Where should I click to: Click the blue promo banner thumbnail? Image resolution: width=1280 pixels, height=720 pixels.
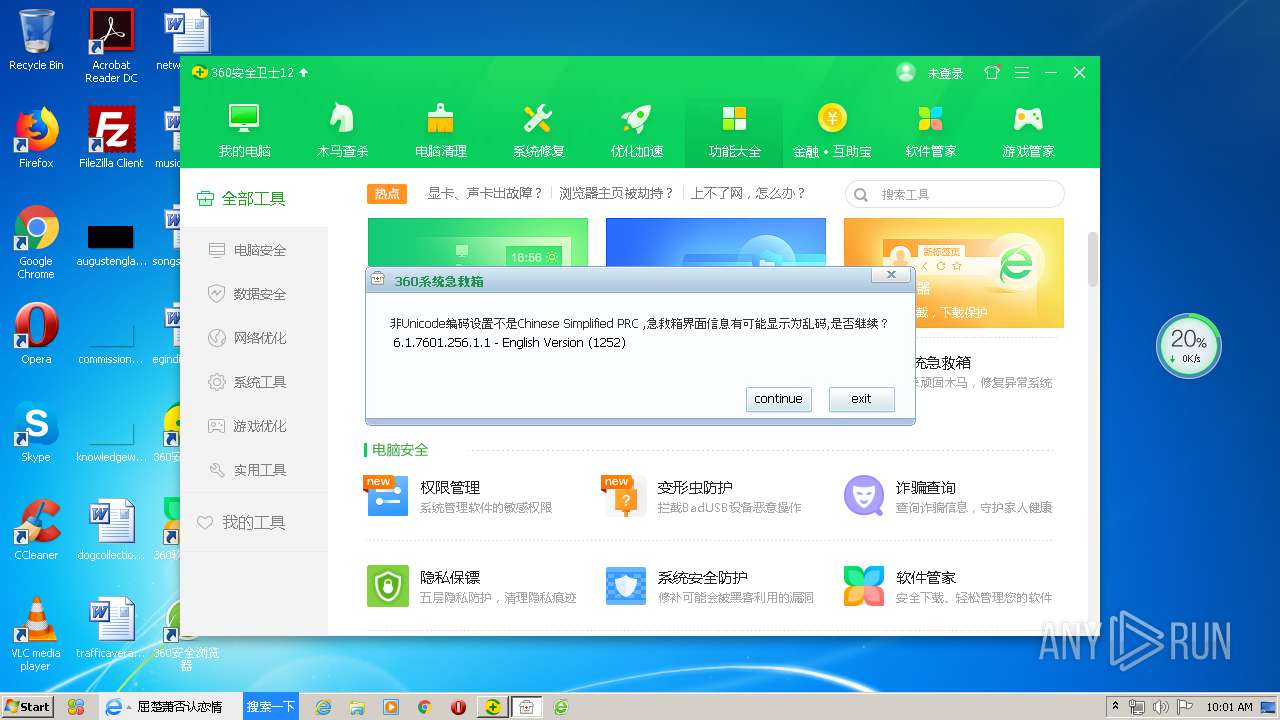pyautogui.click(x=716, y=242)
